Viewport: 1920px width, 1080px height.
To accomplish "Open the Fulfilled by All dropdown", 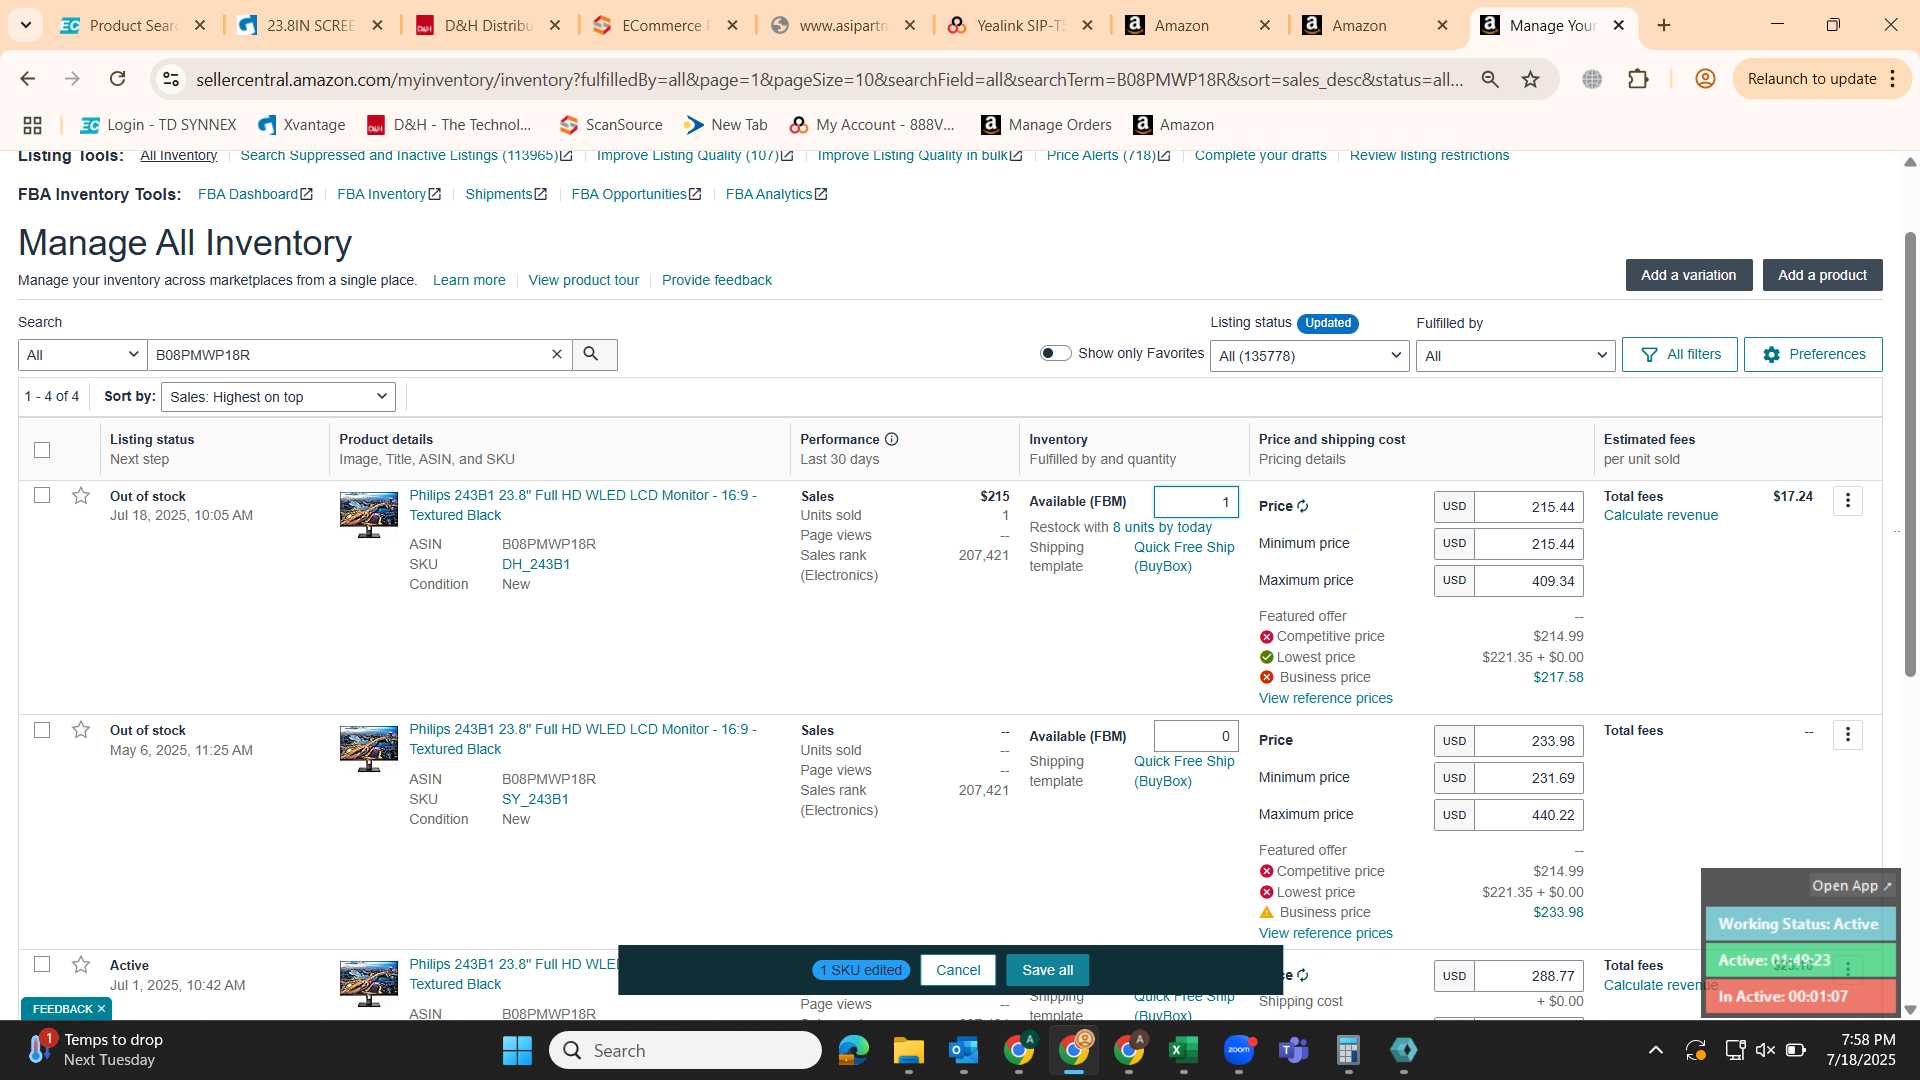I will click(x=1516, y=356).
